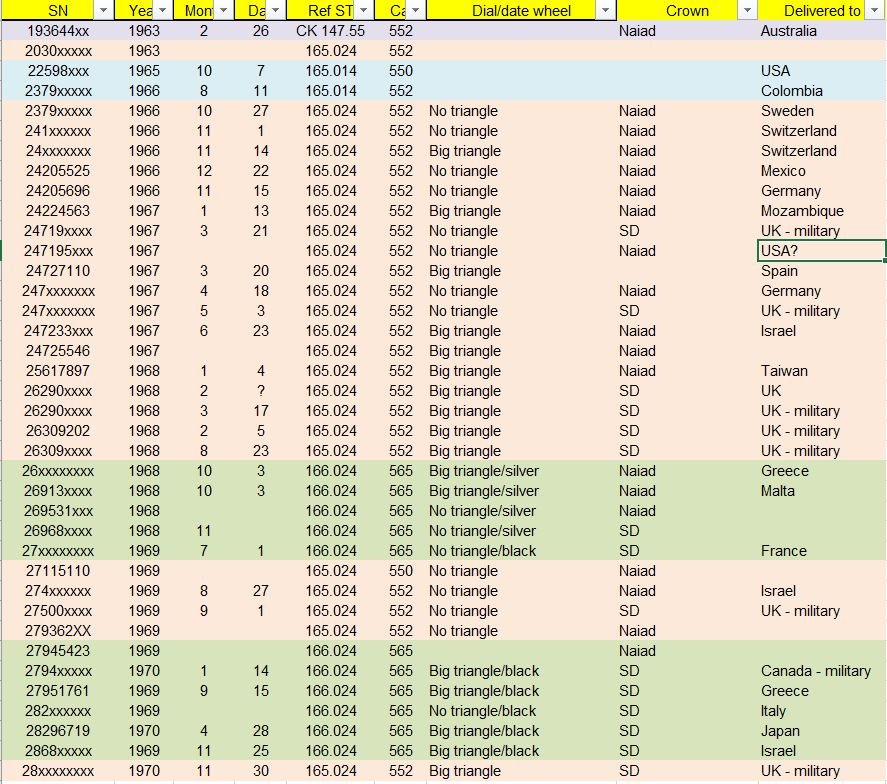Screen dimensions: 887x784
Task: Open the Ref ST filter dropdown
Action: click(x=366, y=11)
